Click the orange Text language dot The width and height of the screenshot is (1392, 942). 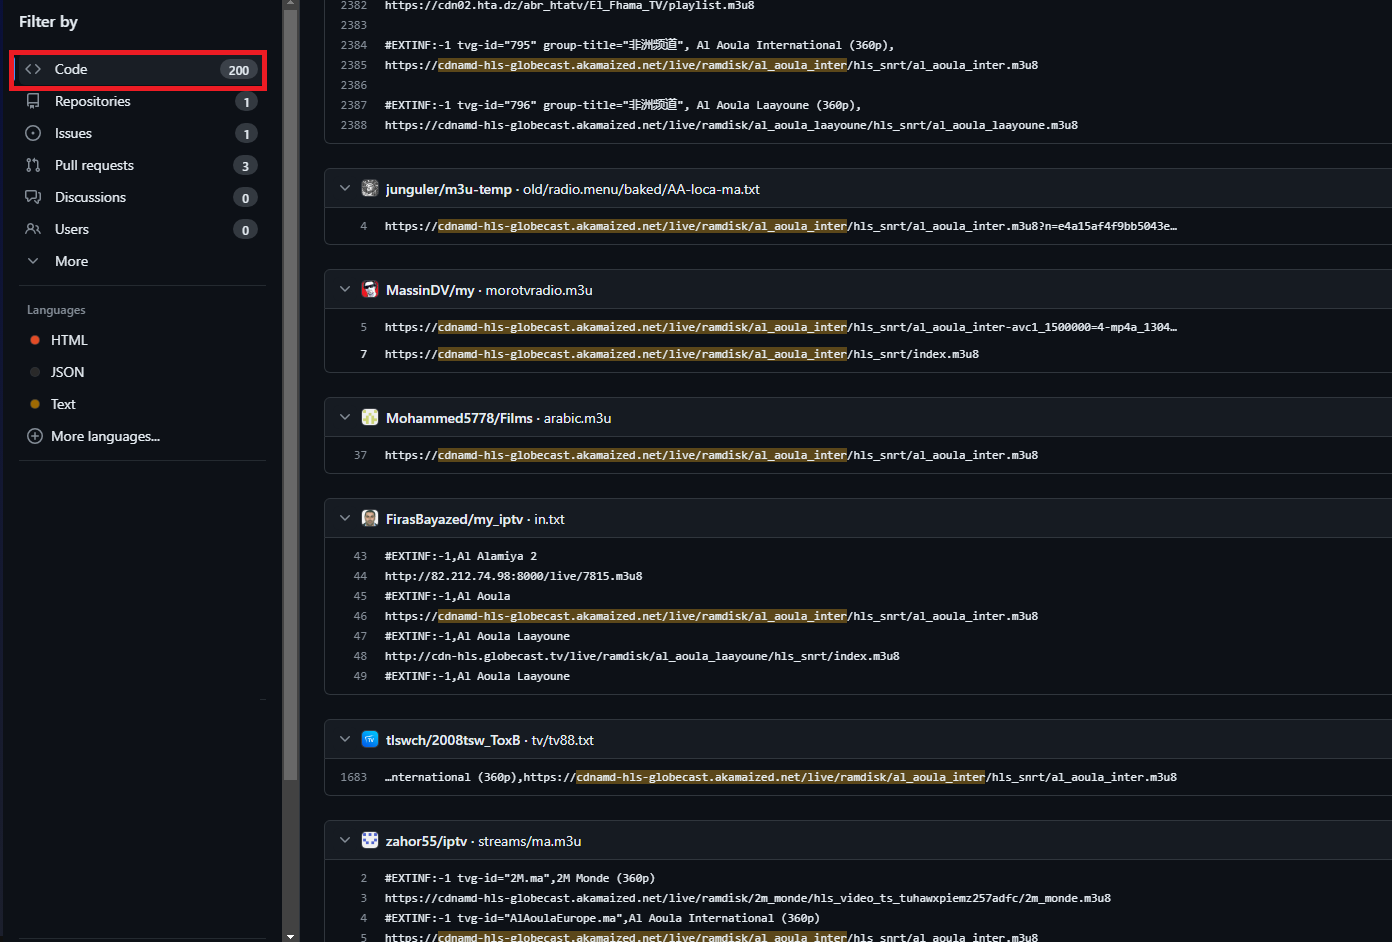pyautogui.click(x=35, y=404)
